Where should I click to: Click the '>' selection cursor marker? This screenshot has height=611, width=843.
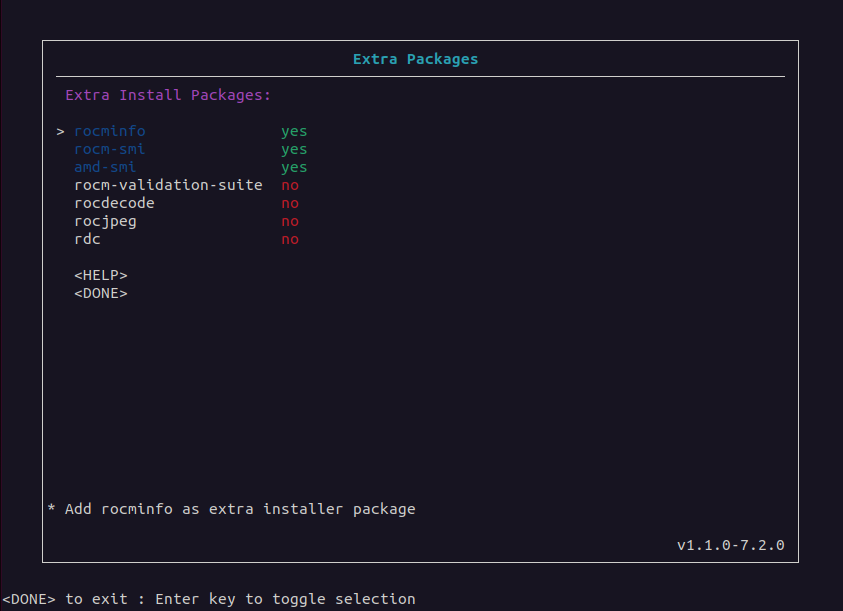[x=61, y=131]
